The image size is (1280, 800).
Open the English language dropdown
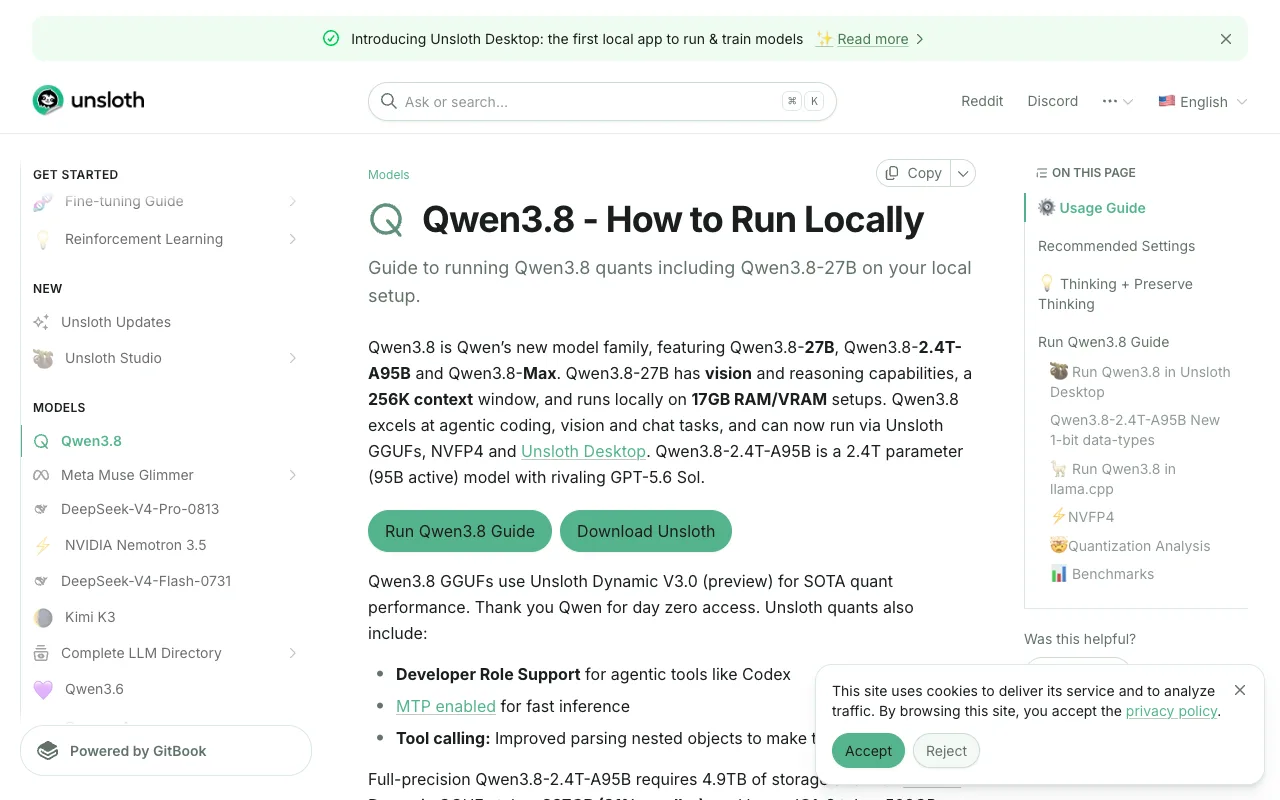pyautogui.click(x=1203, y=101)
